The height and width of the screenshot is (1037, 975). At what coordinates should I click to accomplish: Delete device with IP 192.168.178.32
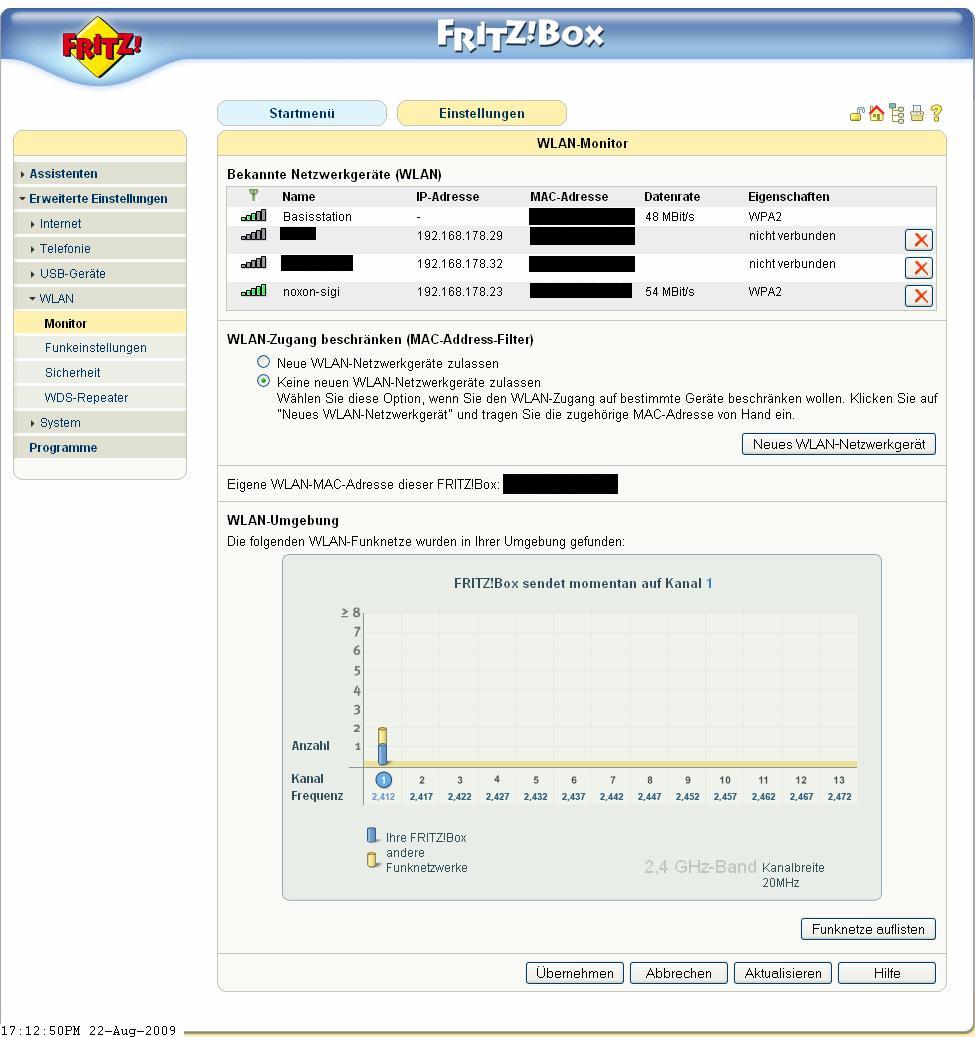pyautogui.click(x=919, y=267)
